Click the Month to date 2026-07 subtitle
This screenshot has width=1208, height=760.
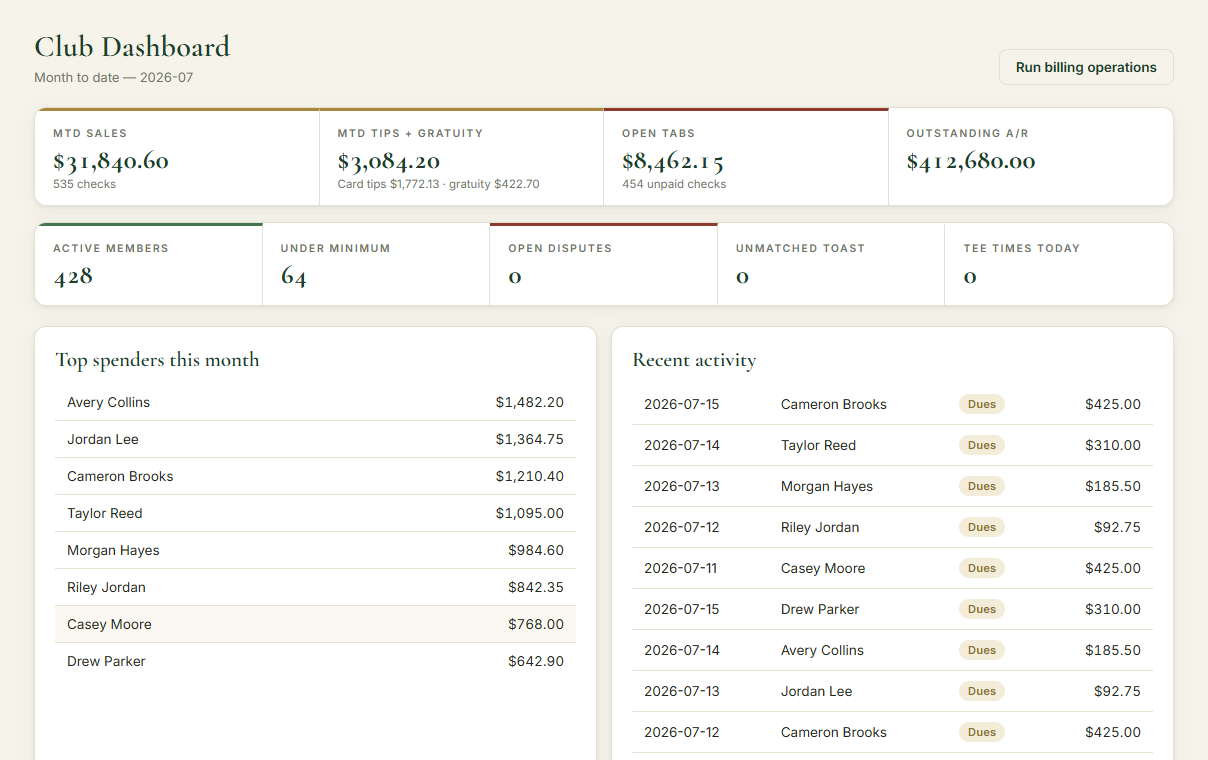(114, 77)
